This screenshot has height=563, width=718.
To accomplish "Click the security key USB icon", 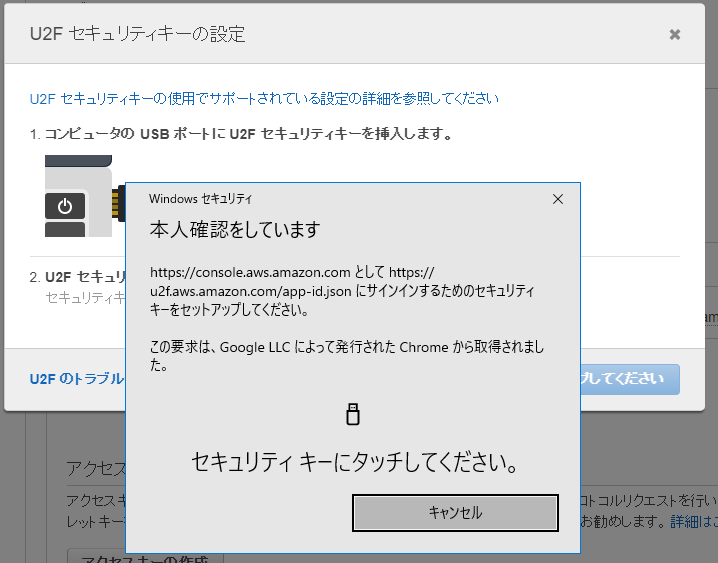I will tap(353, 414).
